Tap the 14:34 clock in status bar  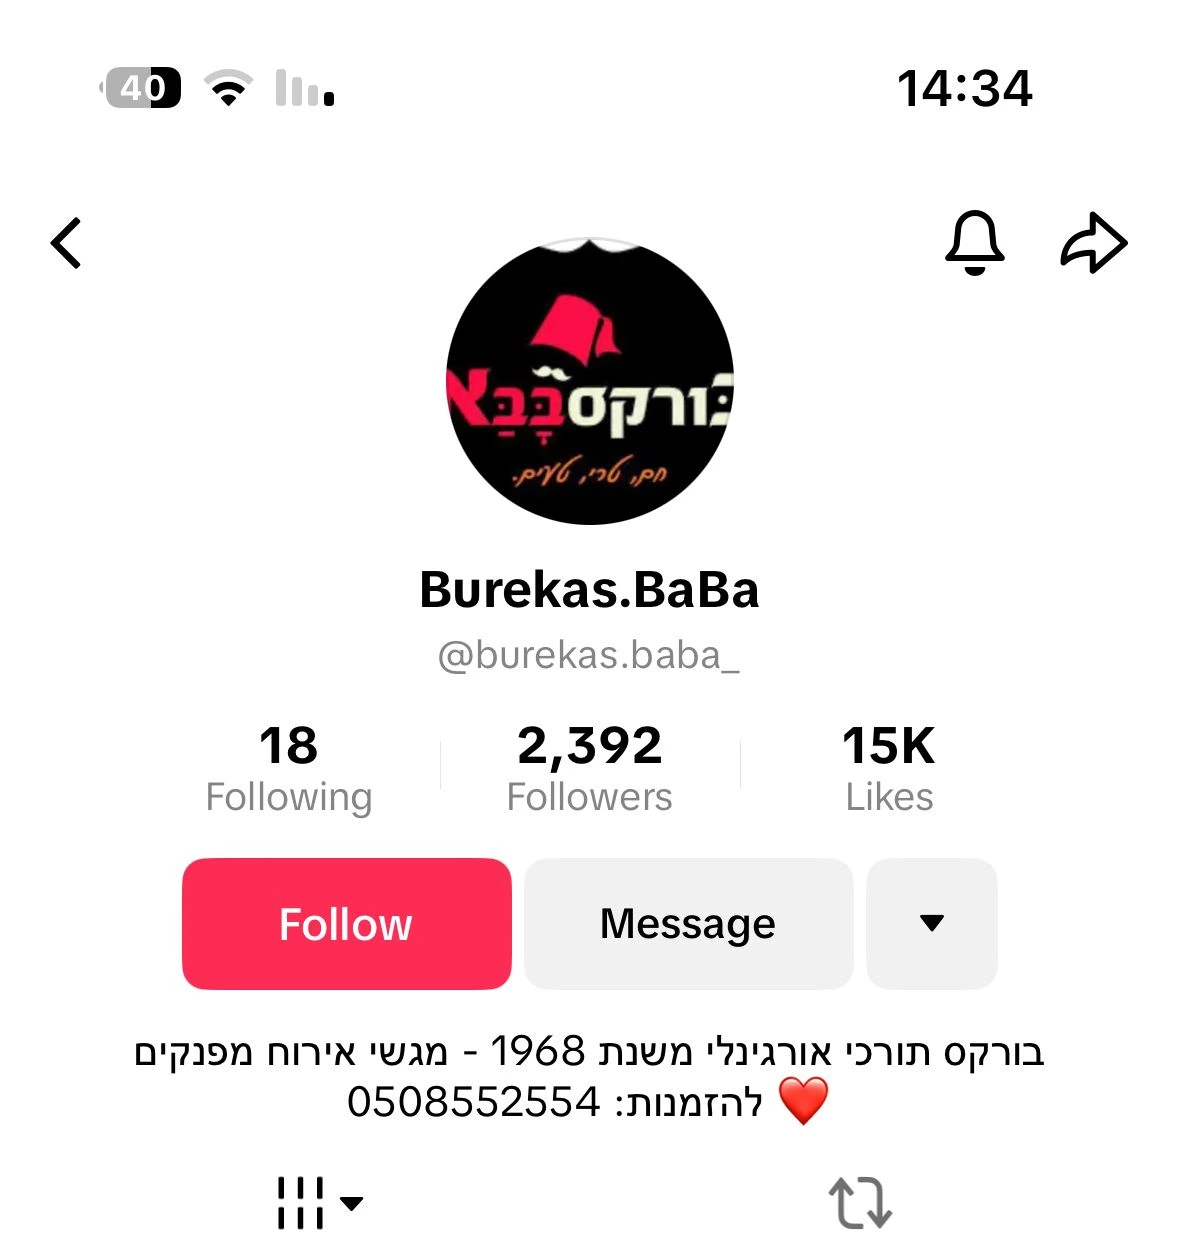click(965, 89)
